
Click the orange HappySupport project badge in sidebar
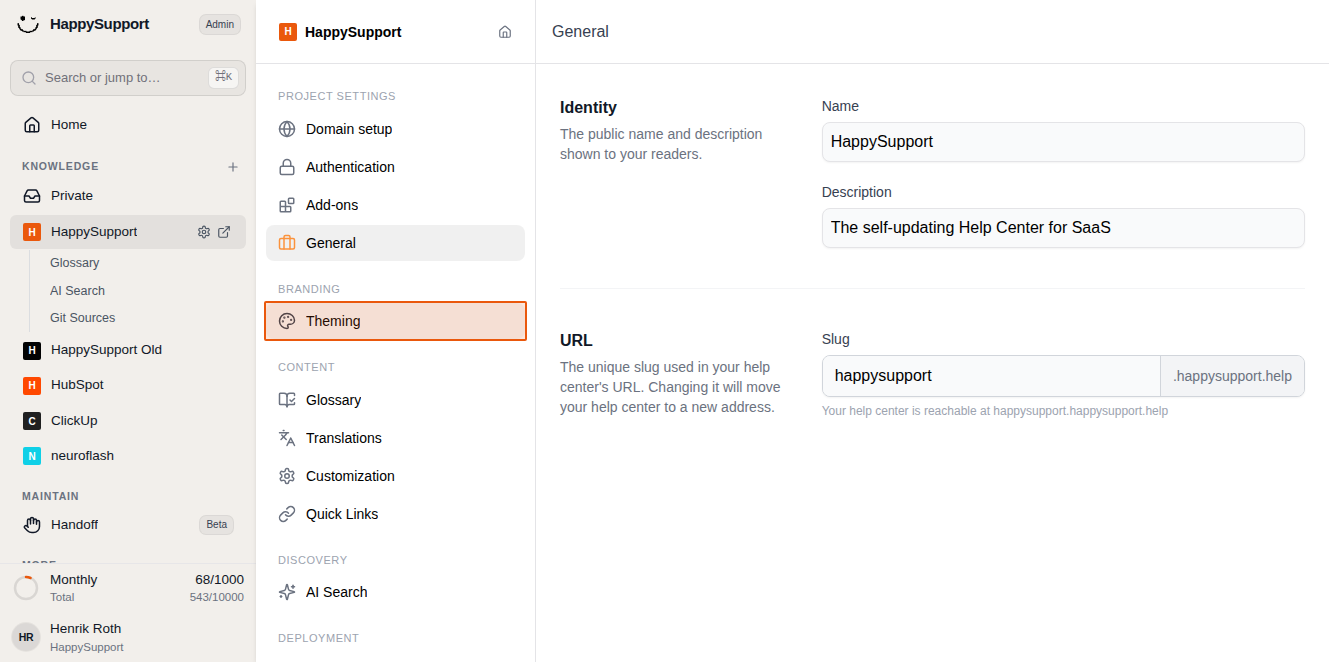click(32, 232)
